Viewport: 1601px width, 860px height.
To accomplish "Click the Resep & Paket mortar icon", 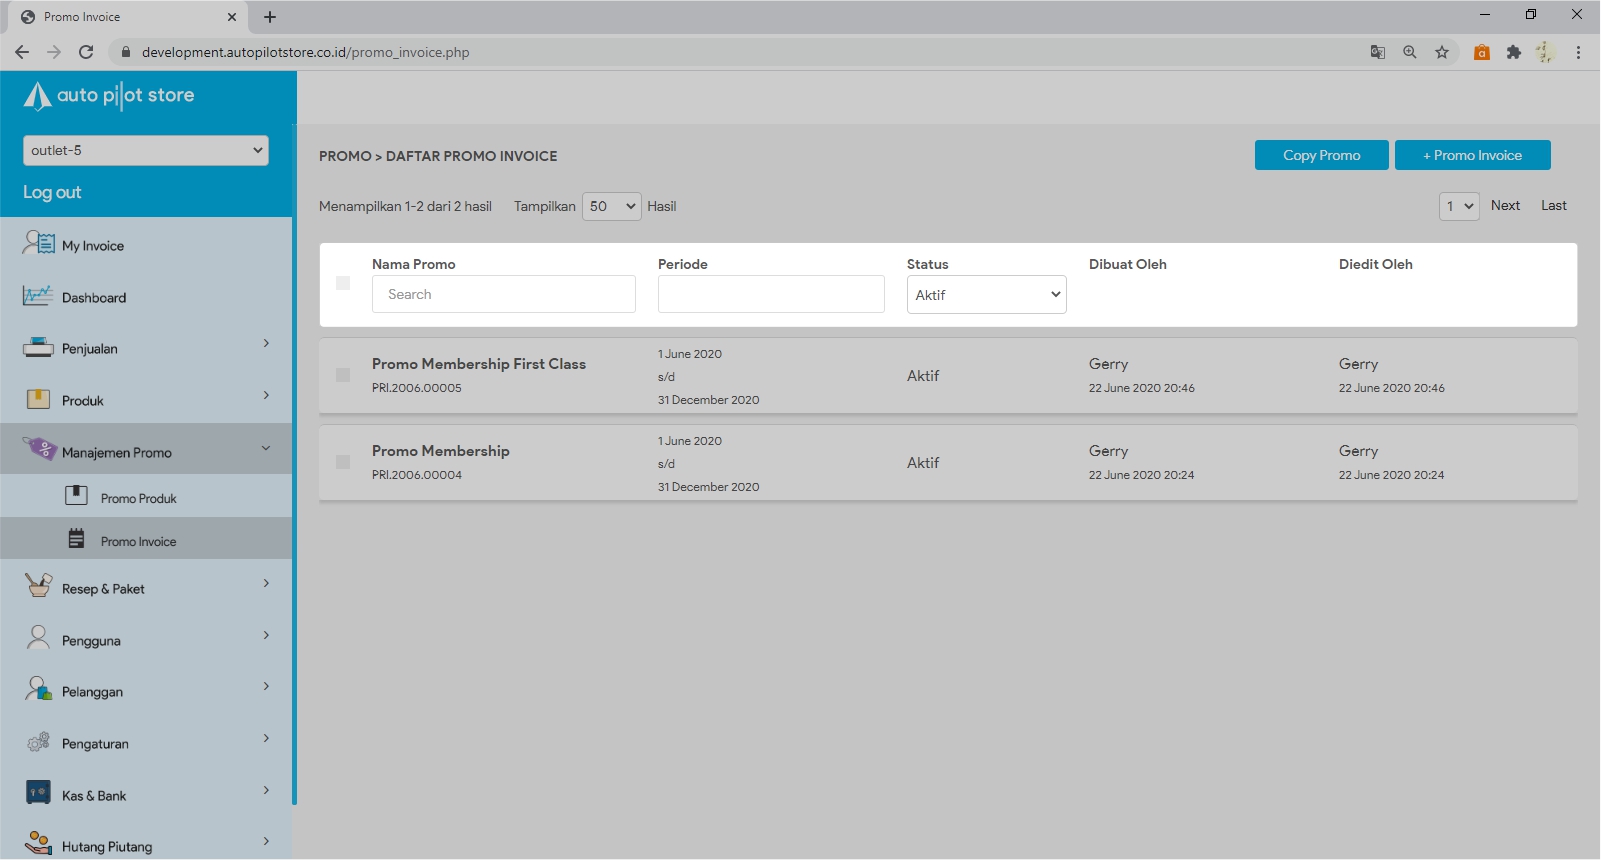I will (x=38, y=587).
